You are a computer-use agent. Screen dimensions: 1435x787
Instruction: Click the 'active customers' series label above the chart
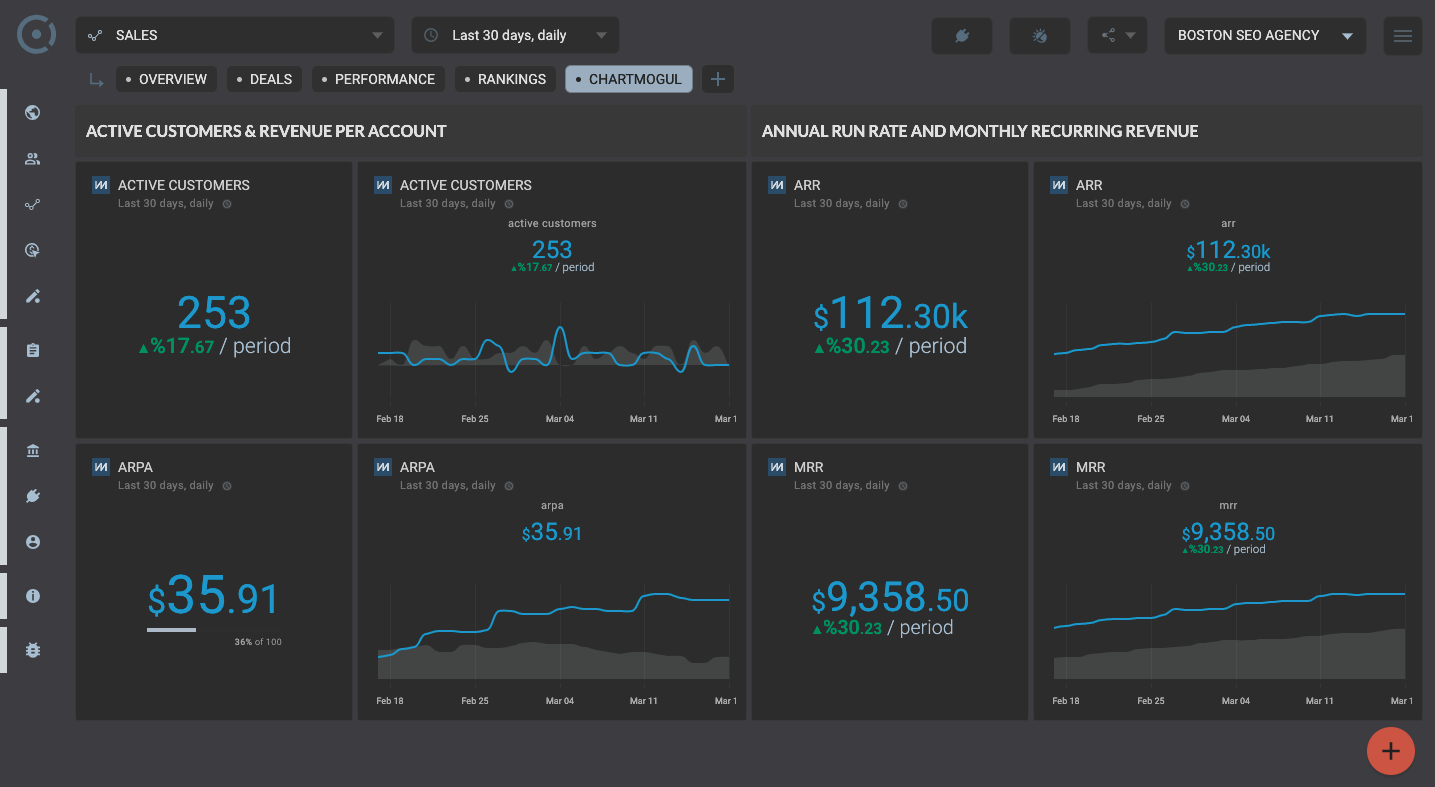click(x=552, y=223)
